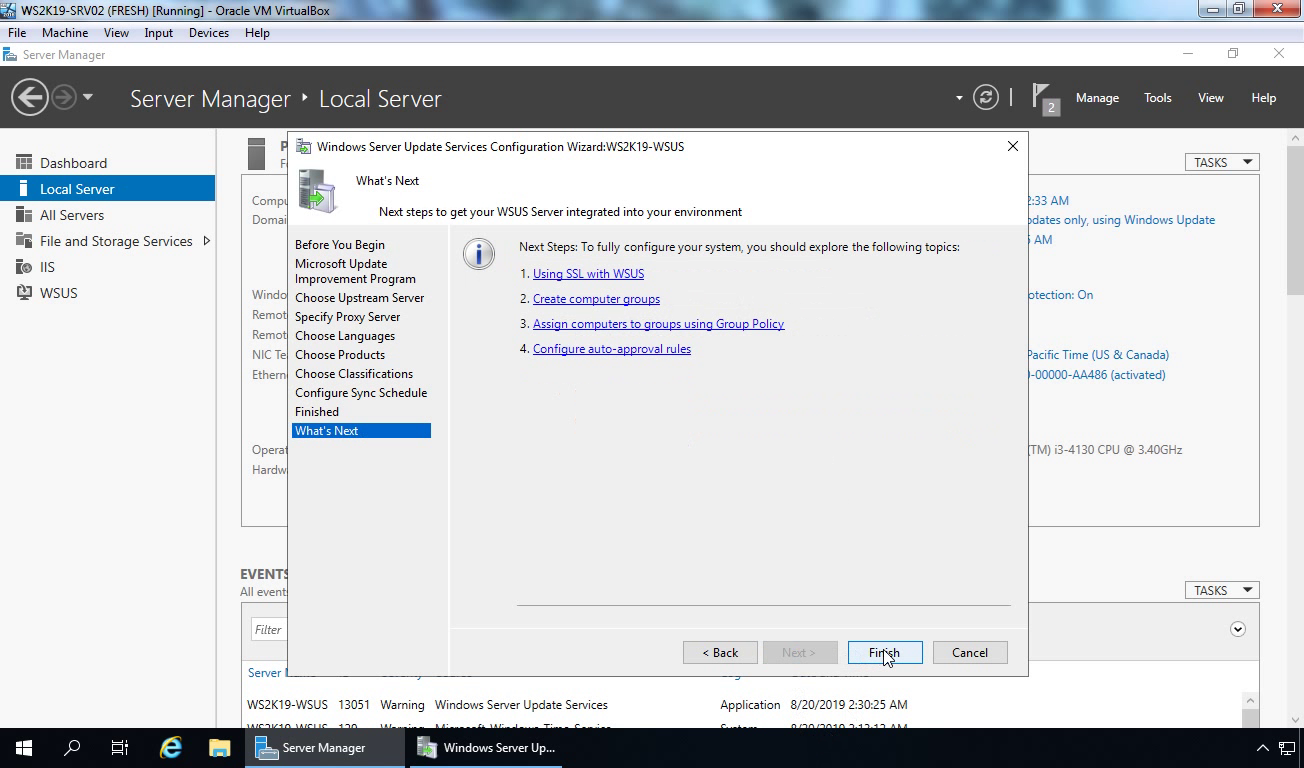Open the VirtualBox File menu

pos(17,33)
